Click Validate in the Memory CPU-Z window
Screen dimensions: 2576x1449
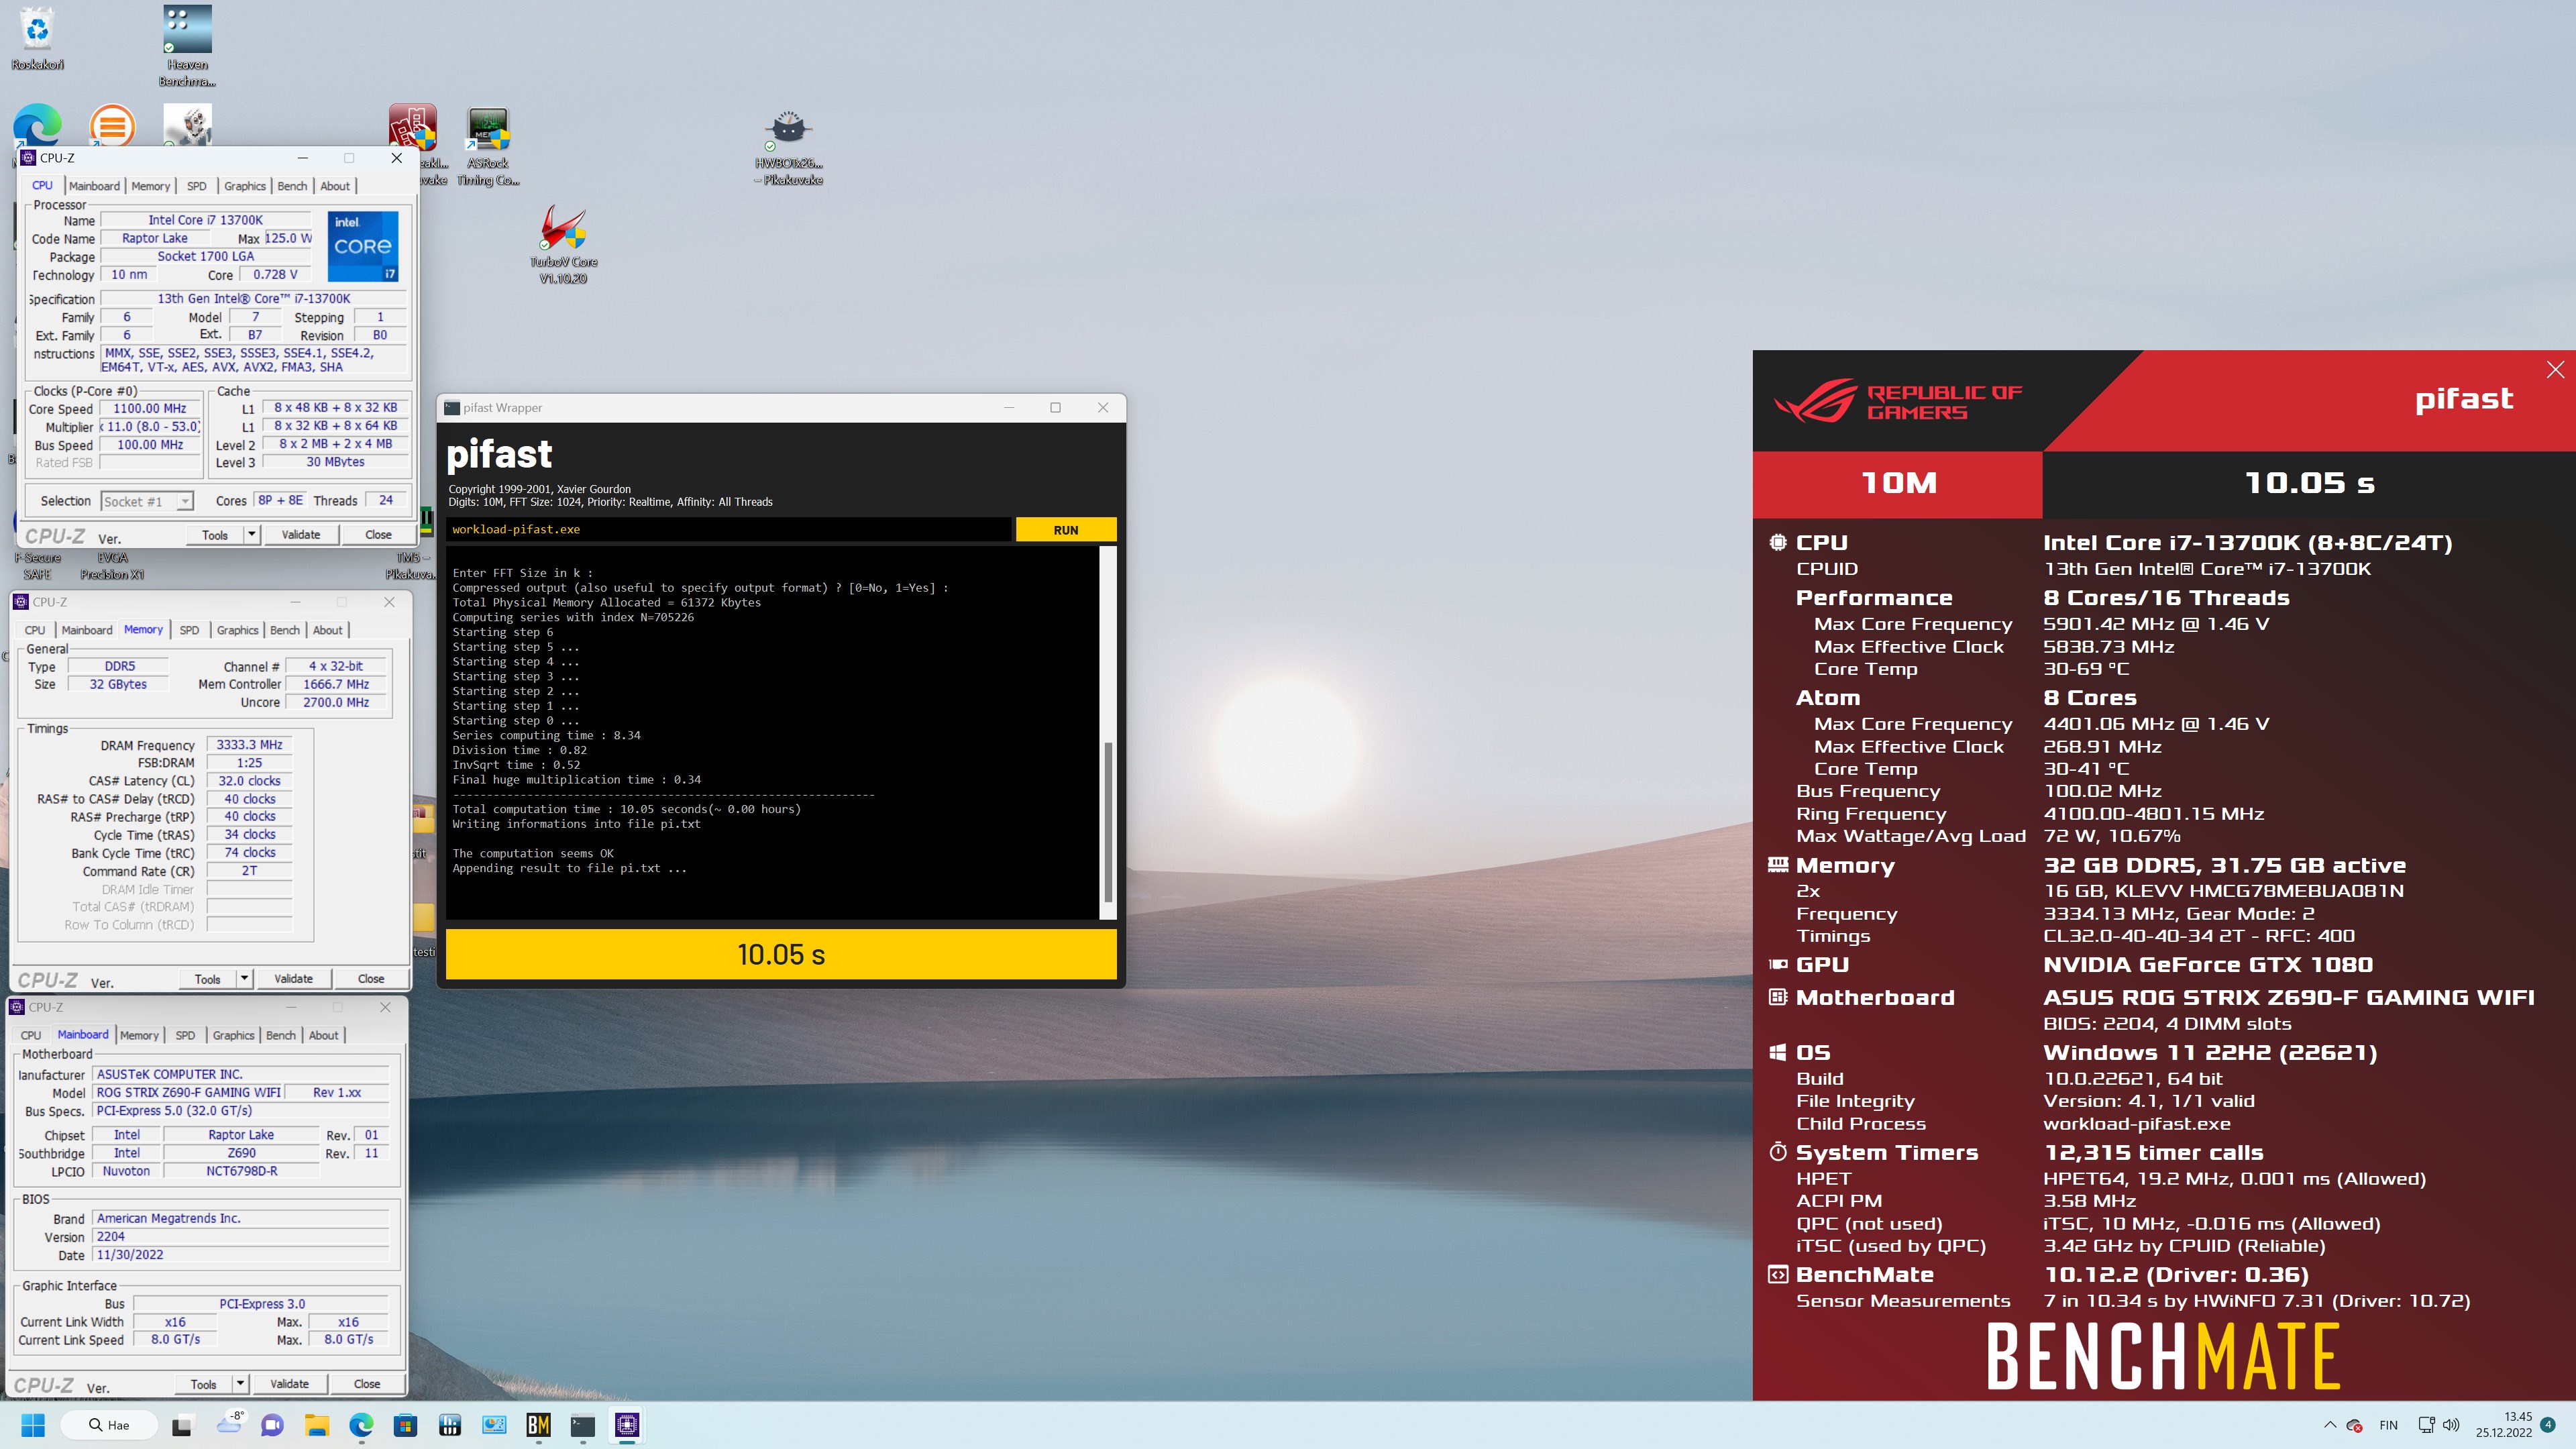[x=293, y=979]
